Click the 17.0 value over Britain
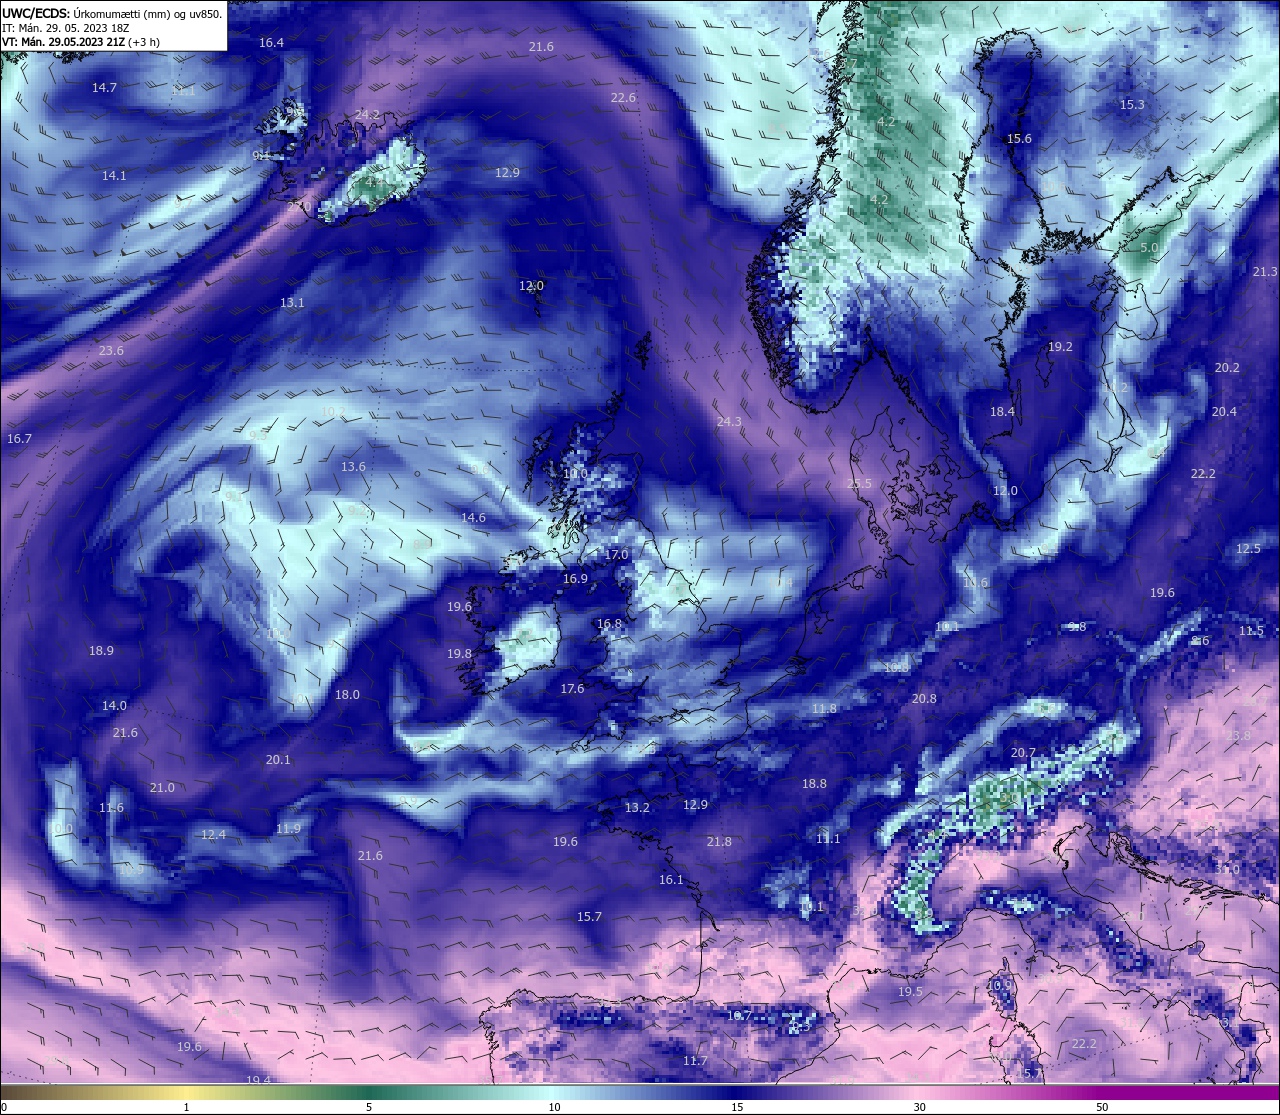The height and width of the screenshot is (1115, 1280). (616, 555)
